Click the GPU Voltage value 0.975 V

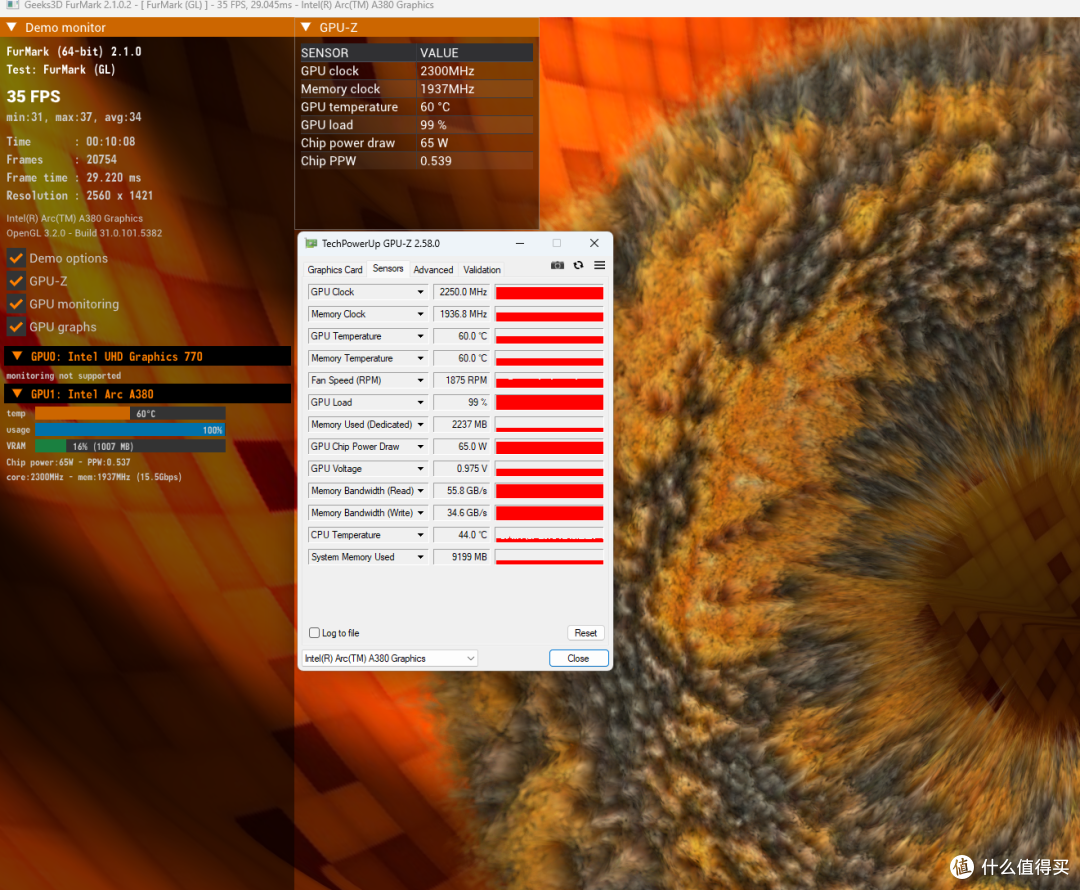pyautogui.click(x=461, y=468)
